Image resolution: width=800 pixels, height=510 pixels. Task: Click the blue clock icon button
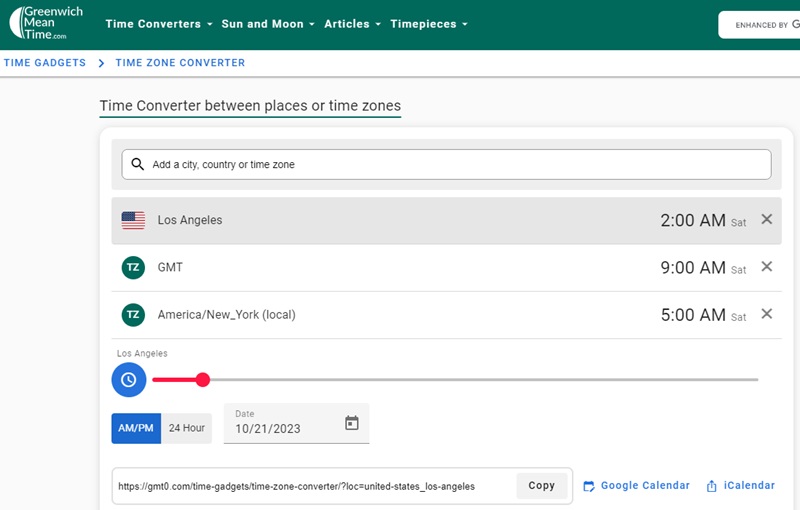tap(129, 380)
